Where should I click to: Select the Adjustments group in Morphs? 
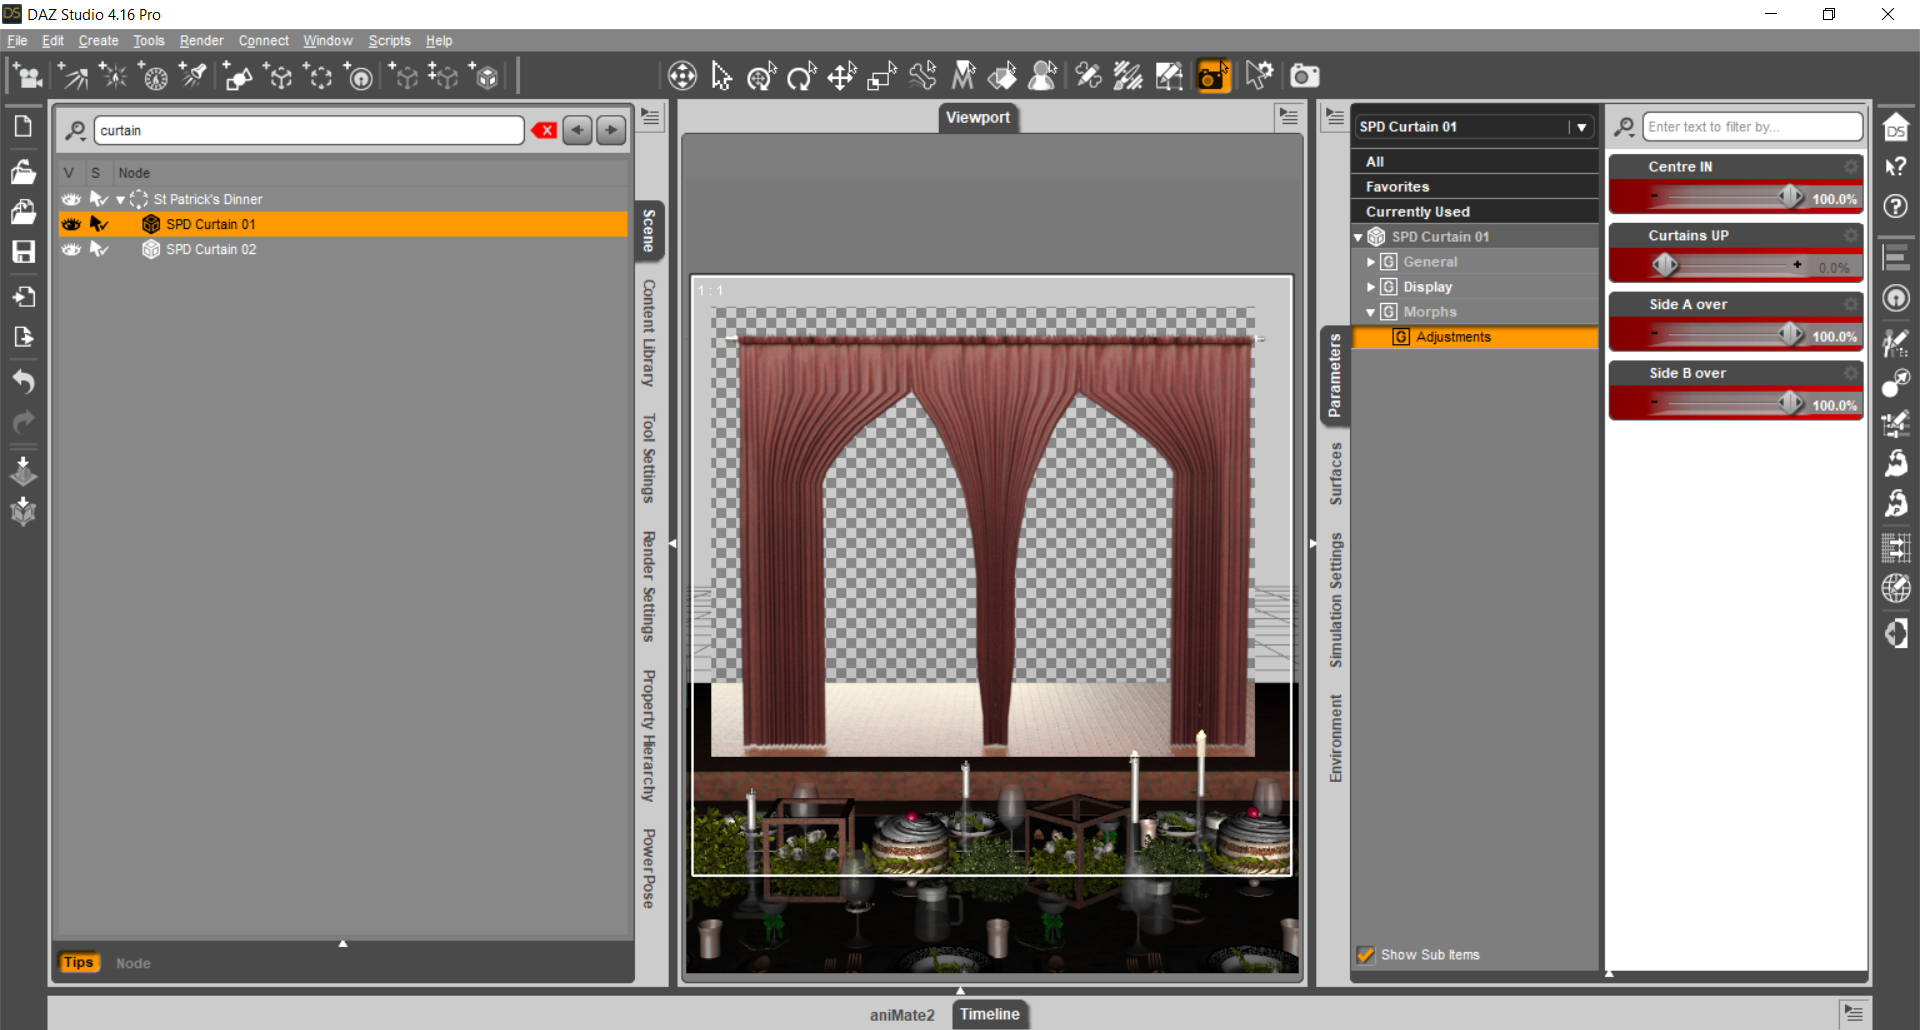click(1475, 337)
